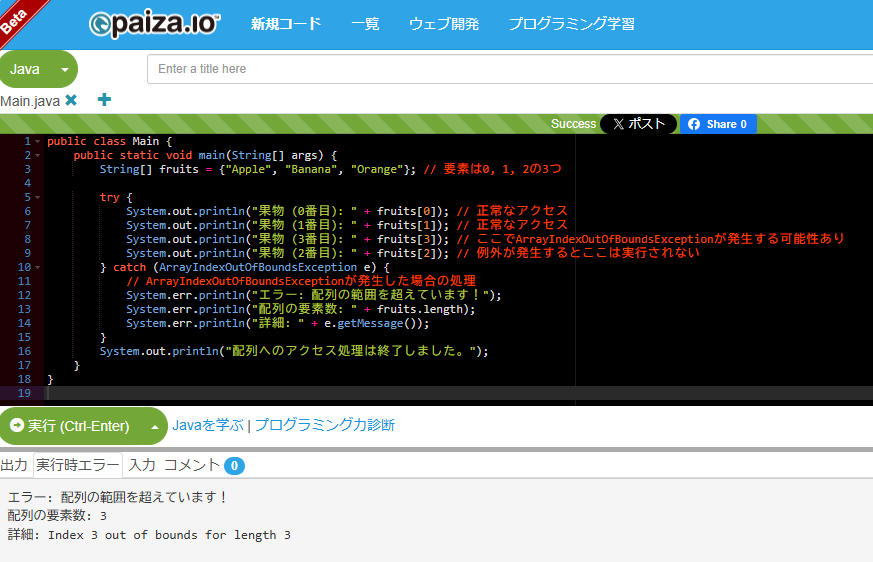873x562 pixels.
Task: Open プログラミング学習 menu item
Action: point(571,24)
